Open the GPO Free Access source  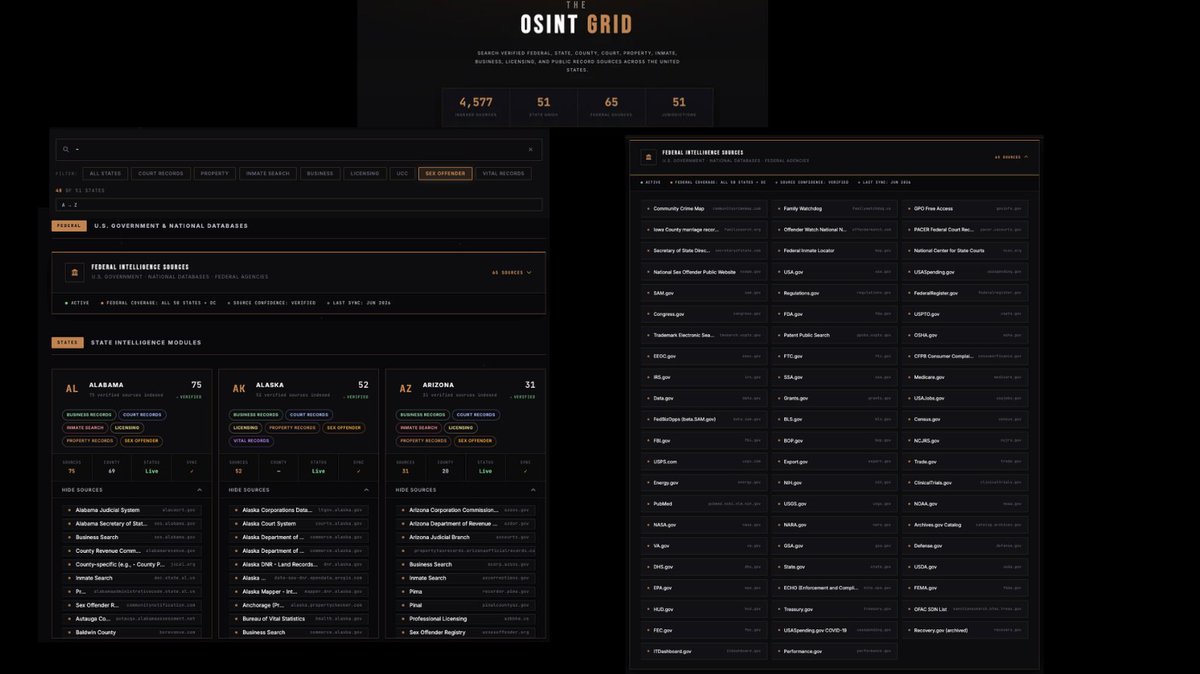pos(965,209)
